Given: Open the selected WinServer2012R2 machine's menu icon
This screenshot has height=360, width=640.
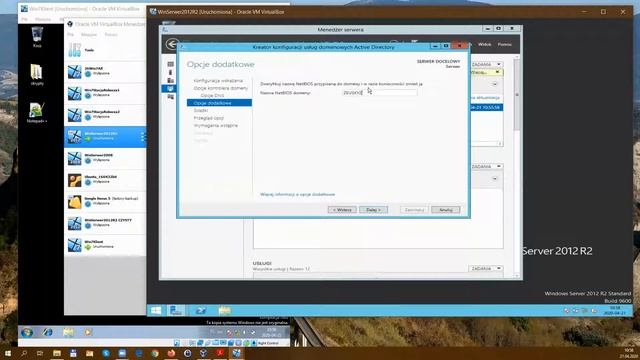Looking at the screenshot, I should pyautogui.click(x=142, y=136).
